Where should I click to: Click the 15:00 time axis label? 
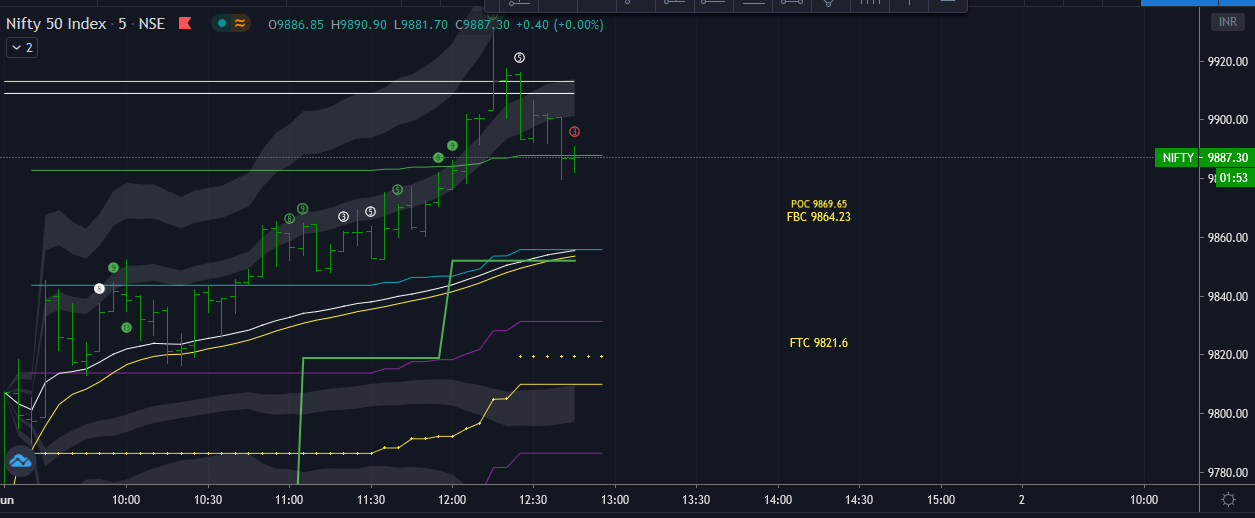point(940,499)
